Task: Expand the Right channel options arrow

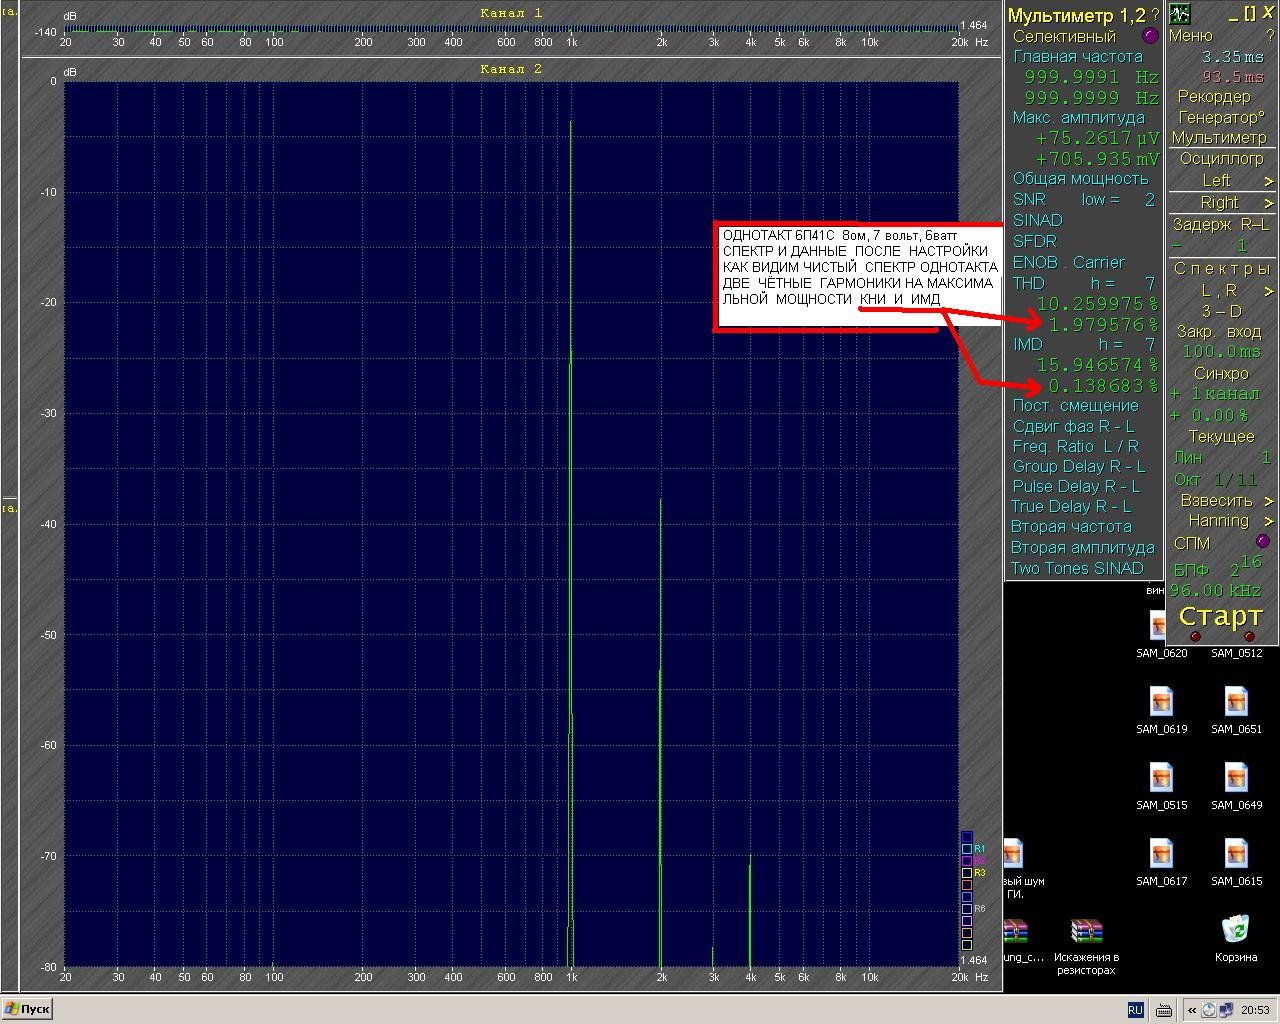Action: (1268, 203)
